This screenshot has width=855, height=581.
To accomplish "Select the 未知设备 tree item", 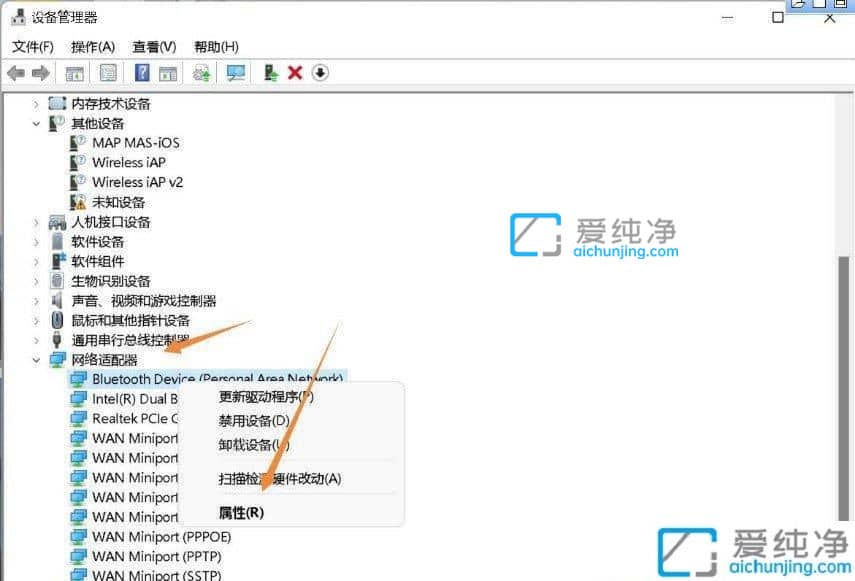I will pyautogui.click(x=119, y=202).
